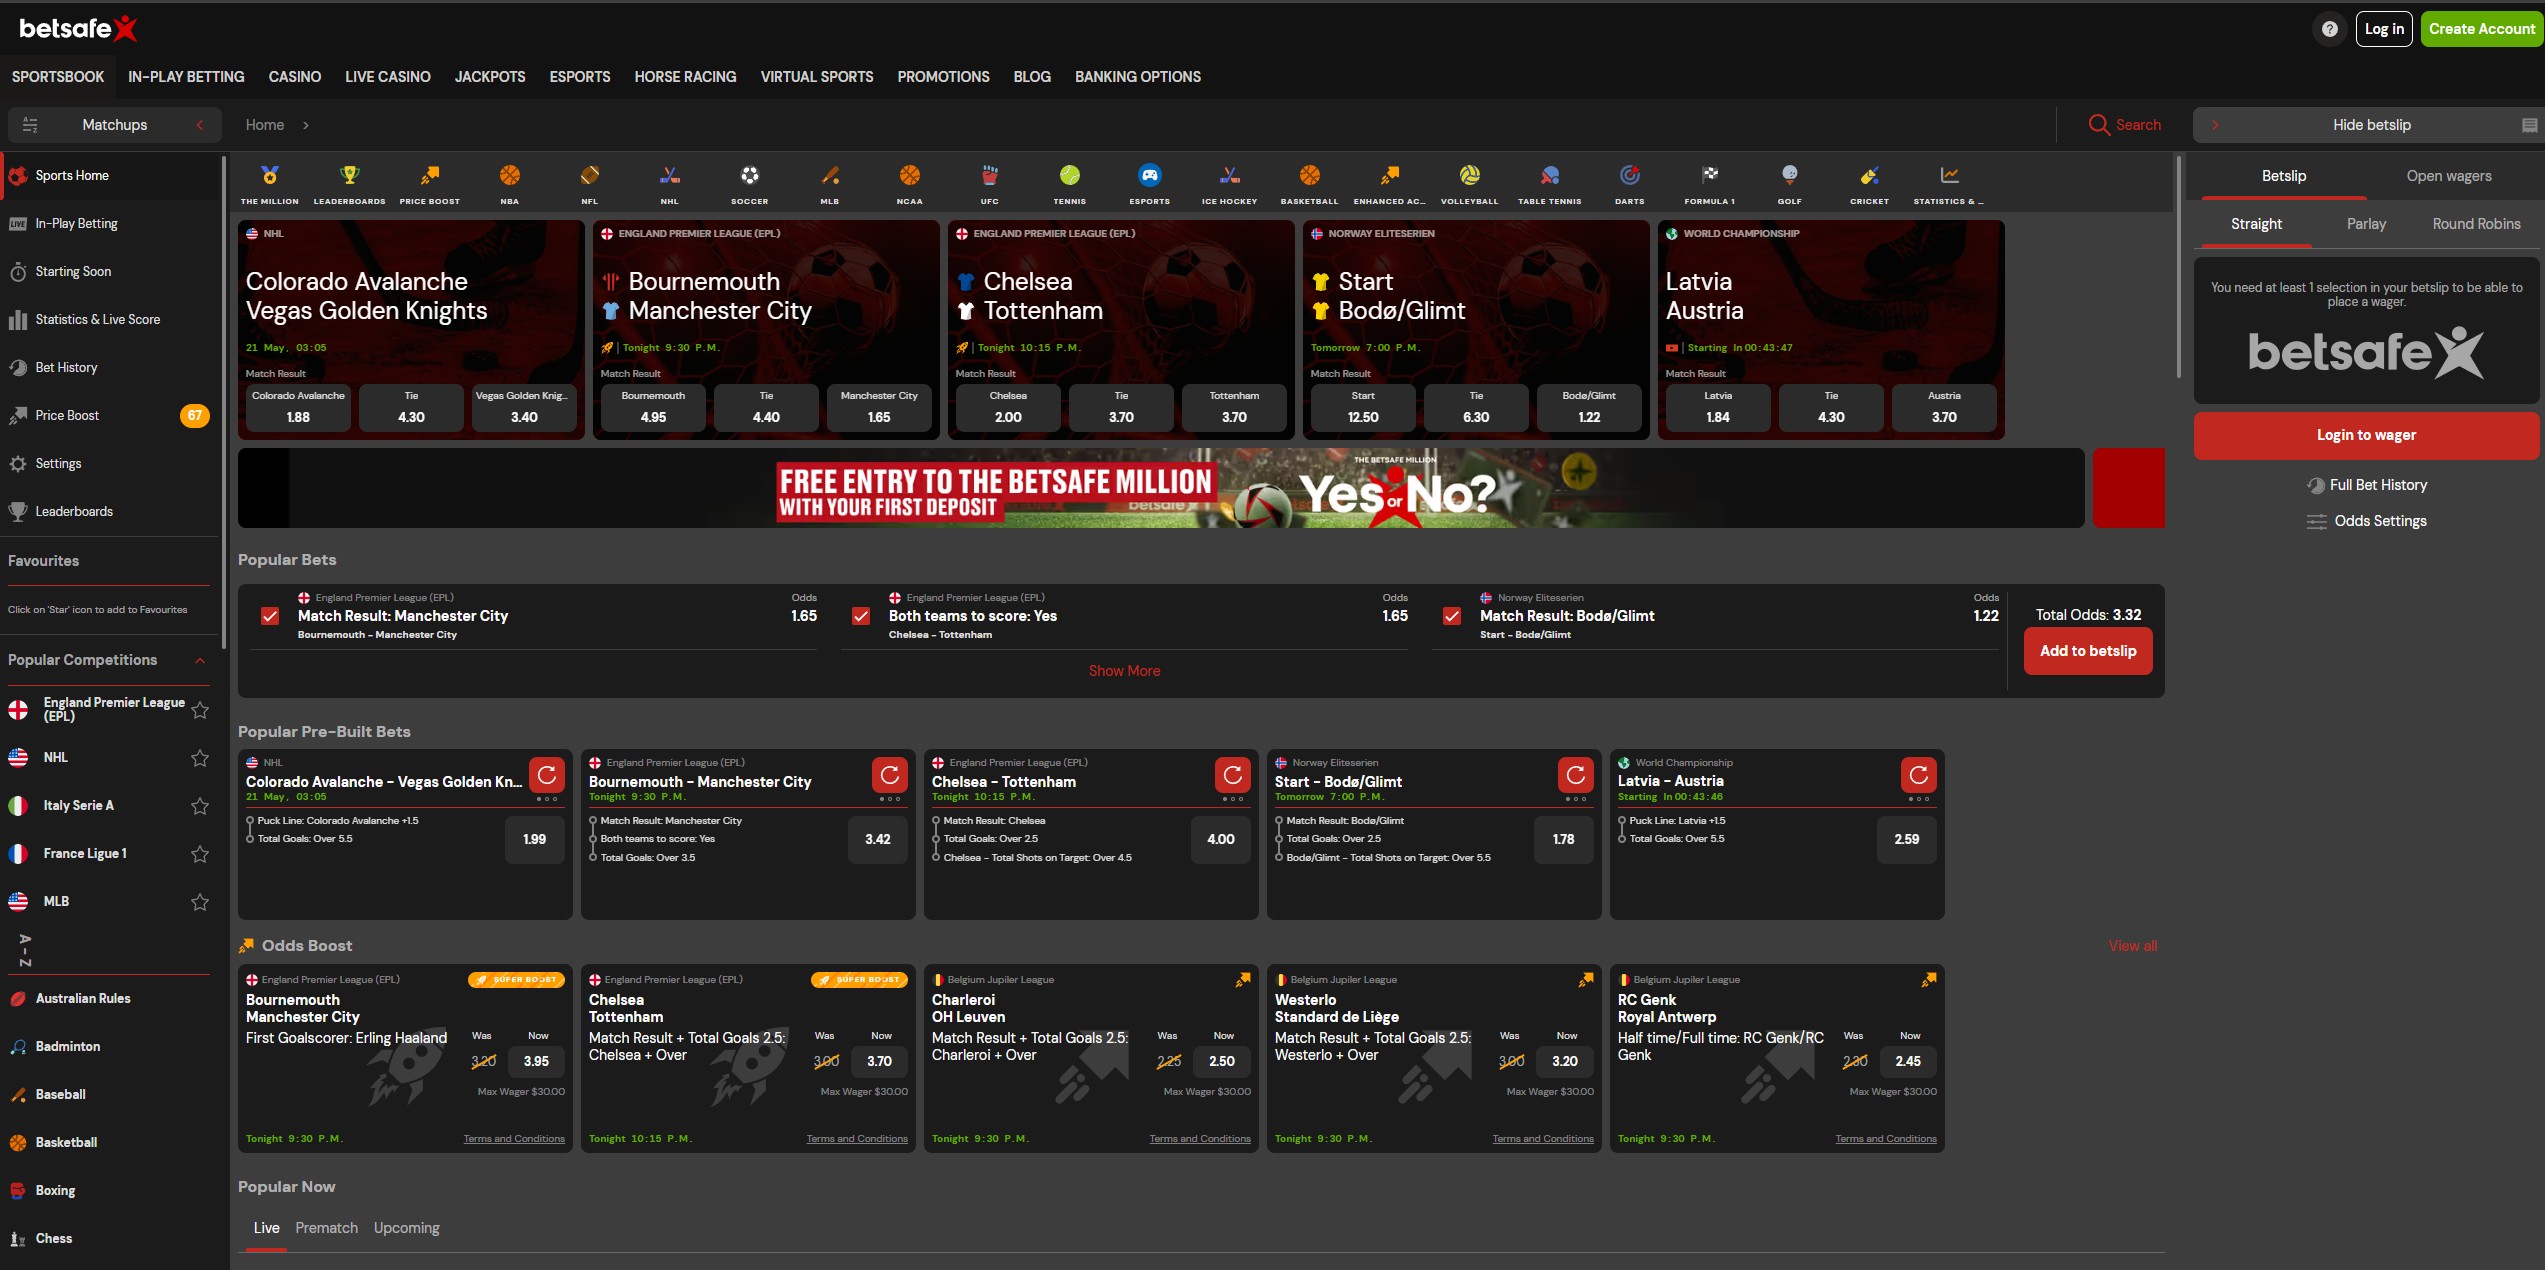This screenshot has width=2545, height=1270.
Task: Select the Darts icon
Action: 1630,176
